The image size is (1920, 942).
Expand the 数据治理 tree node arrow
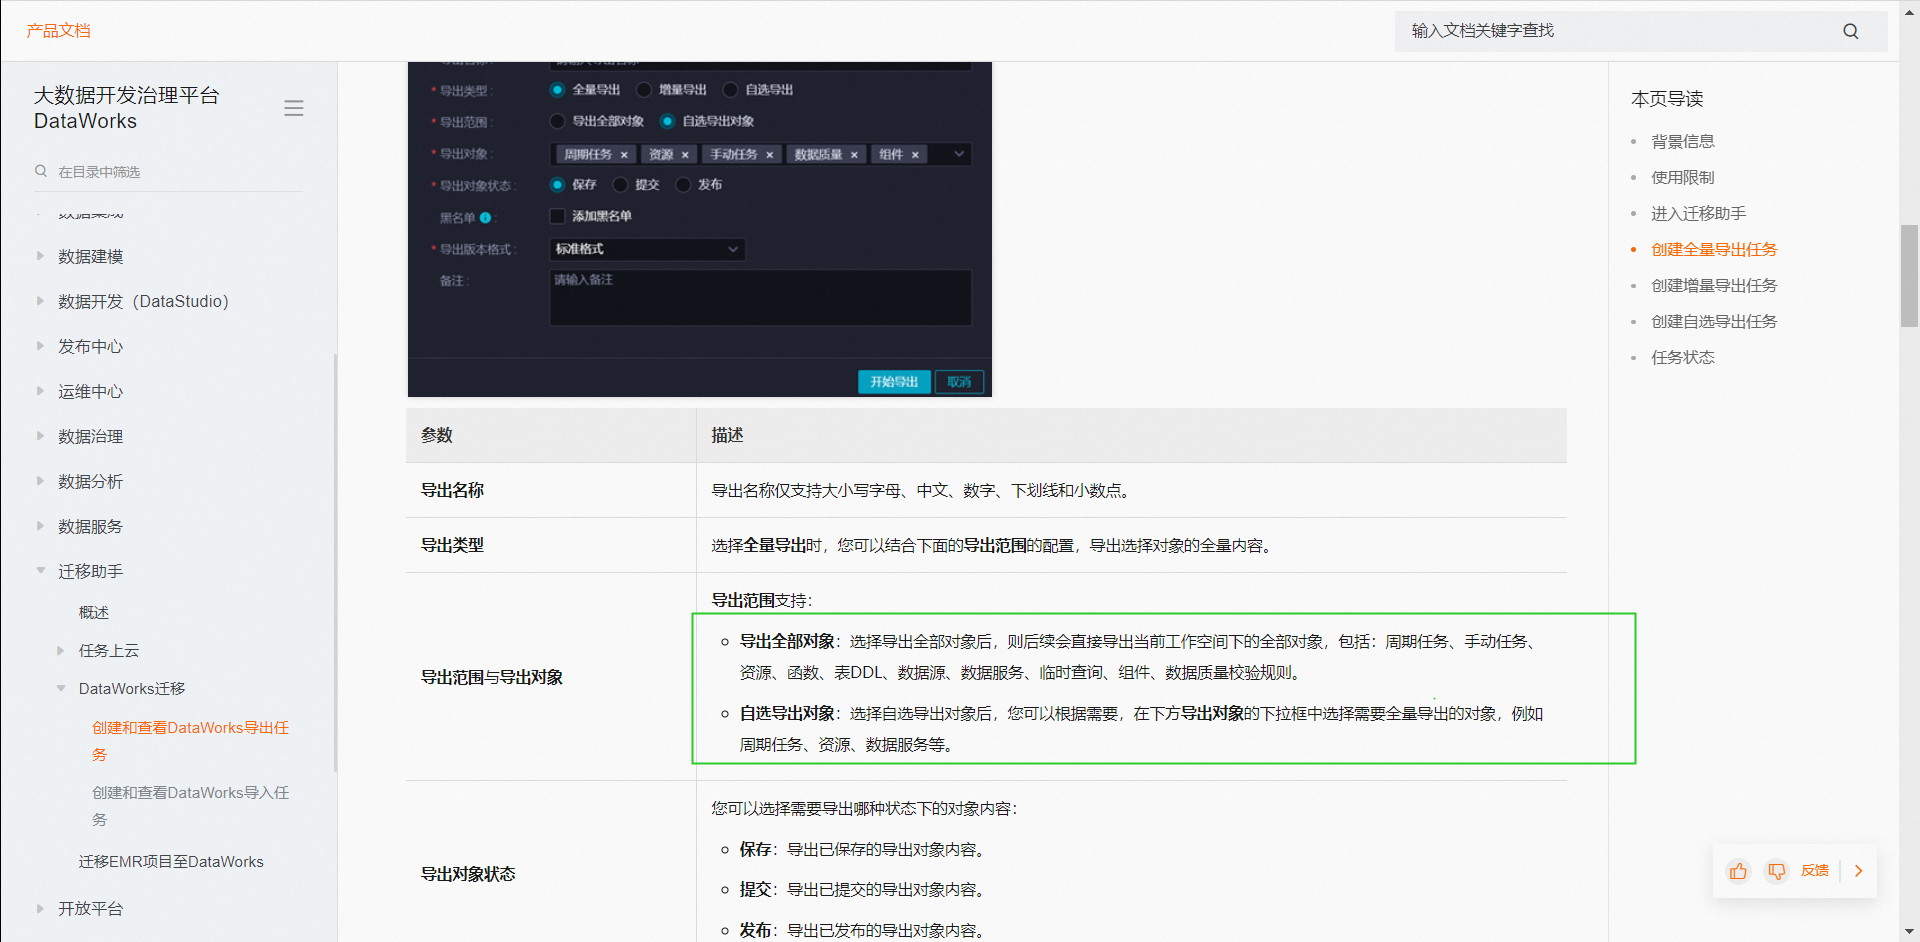40,436
